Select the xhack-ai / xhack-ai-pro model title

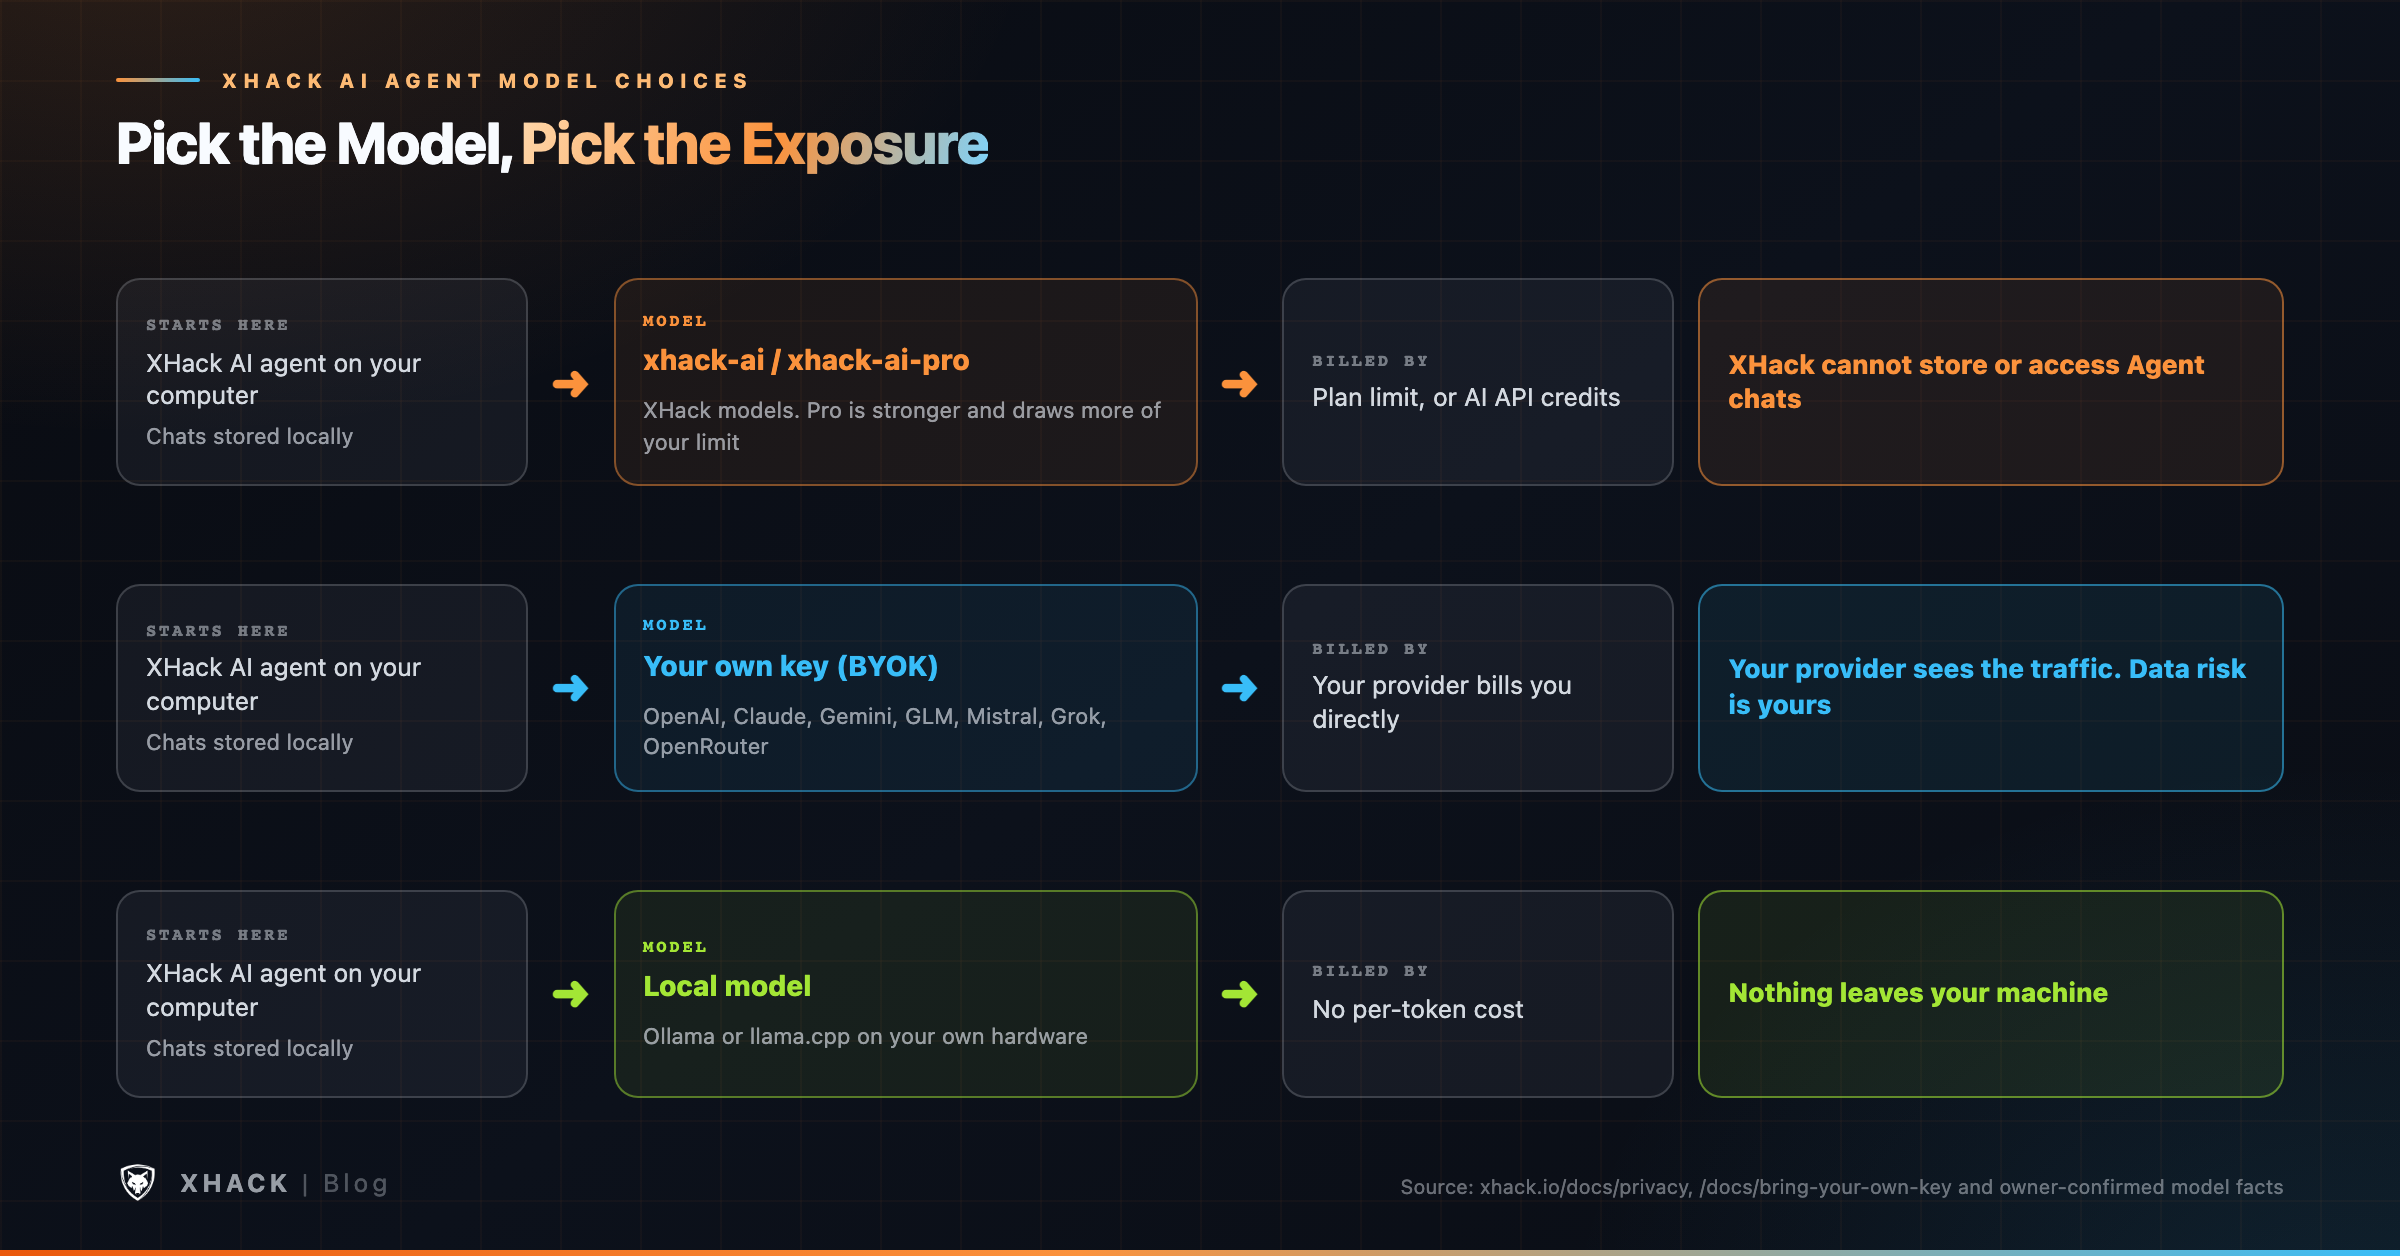[x=806, y=360]
